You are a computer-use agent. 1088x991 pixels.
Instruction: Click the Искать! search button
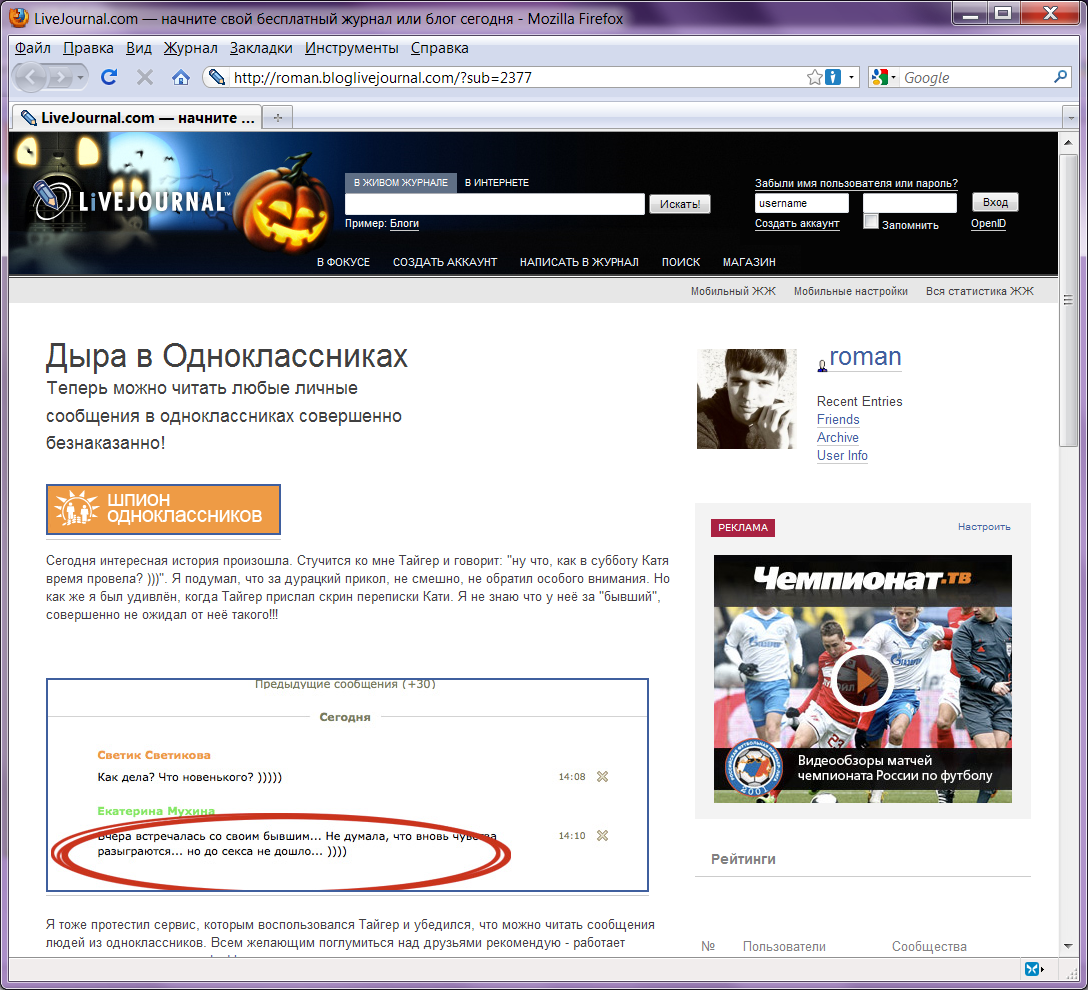click(x=680, y=204)
